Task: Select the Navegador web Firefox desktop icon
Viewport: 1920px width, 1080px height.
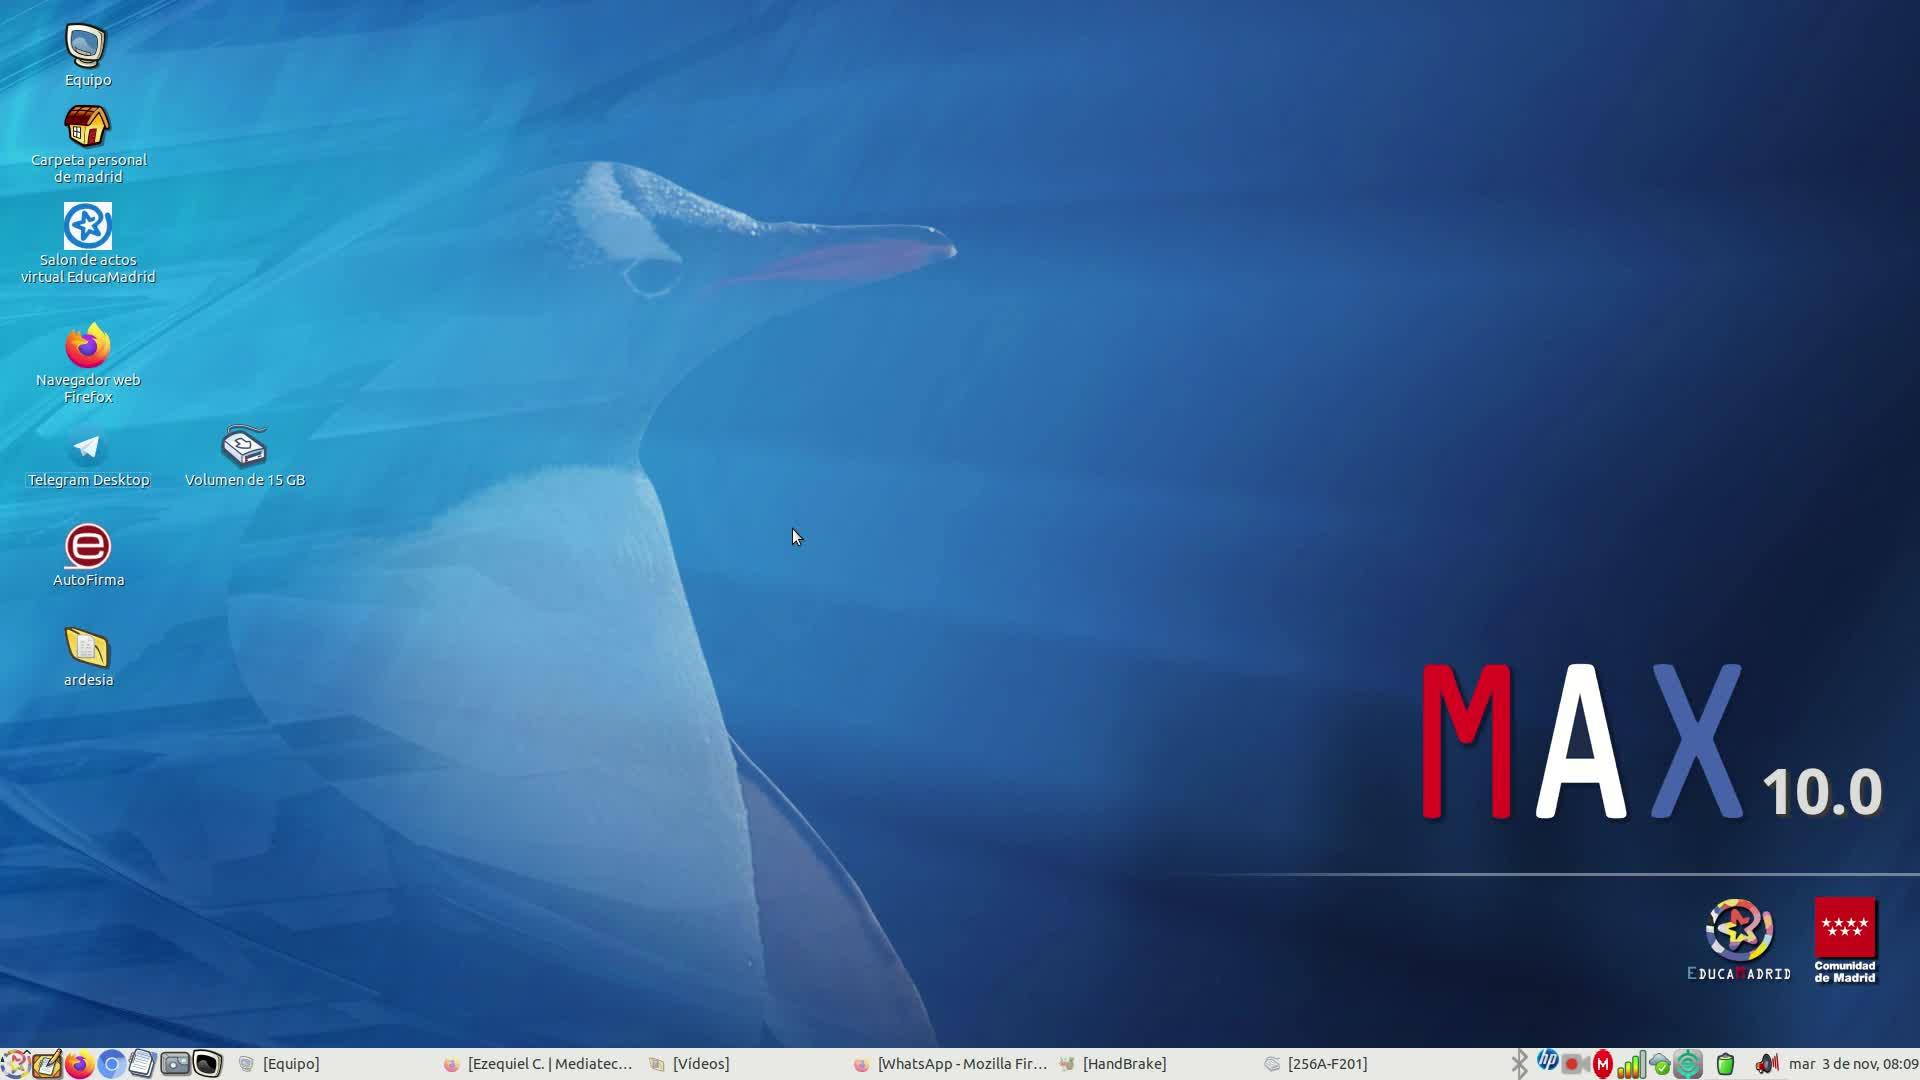Action: pos(88,363)
